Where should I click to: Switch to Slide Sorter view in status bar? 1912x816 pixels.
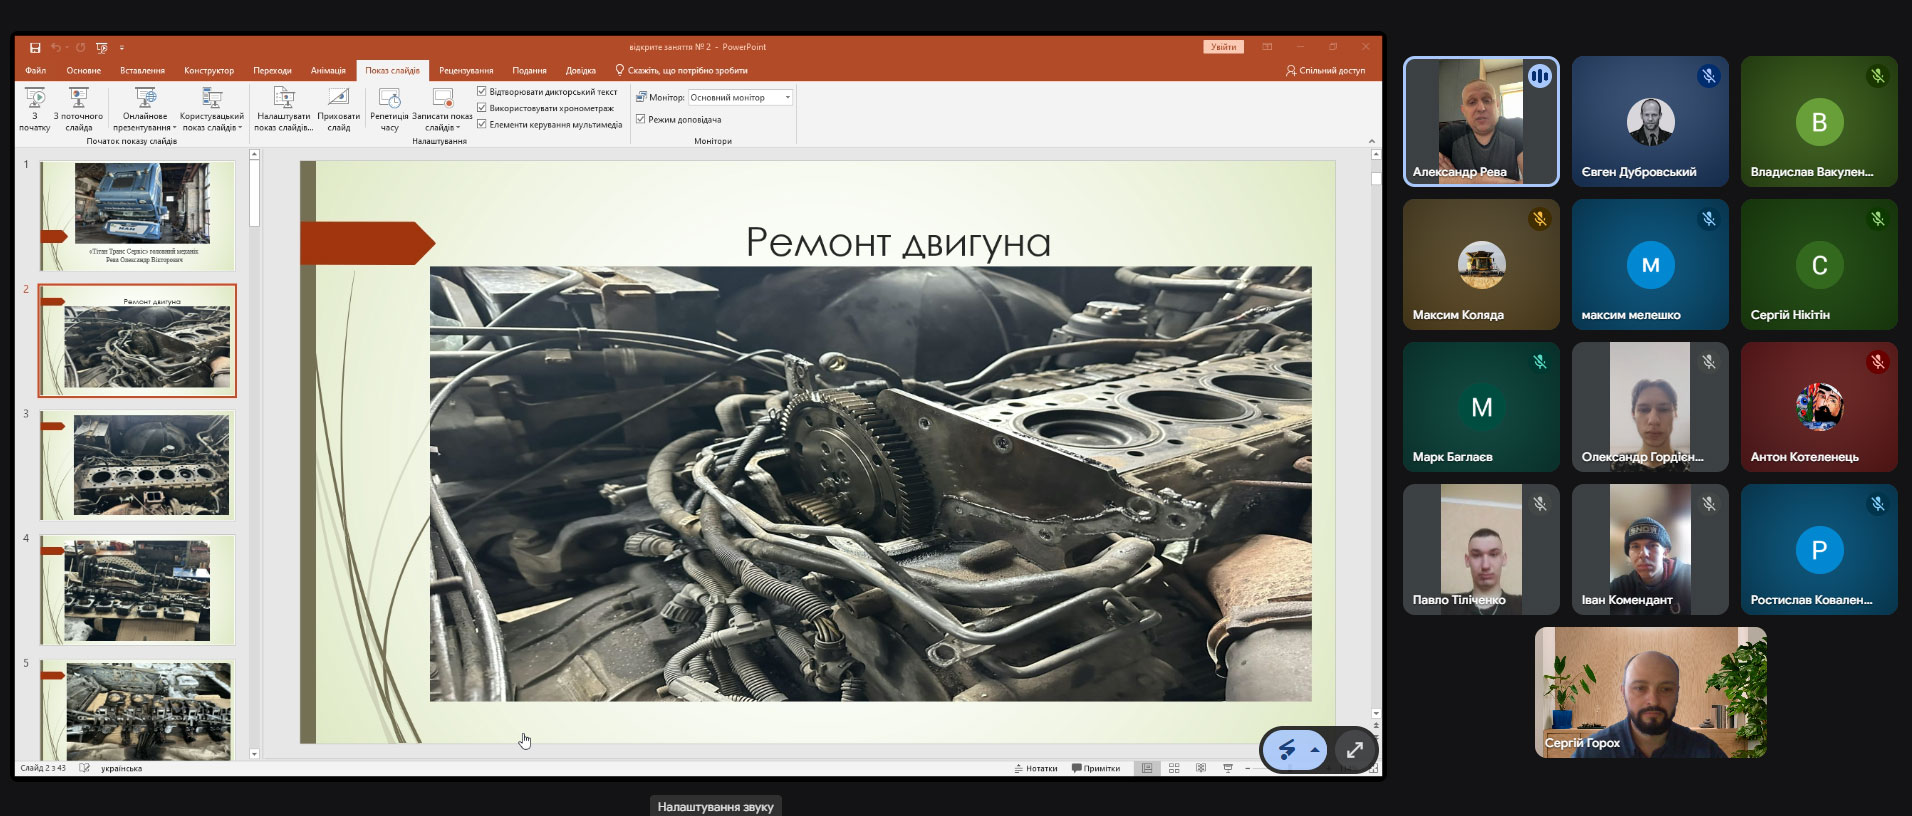tap(1174, 768)
